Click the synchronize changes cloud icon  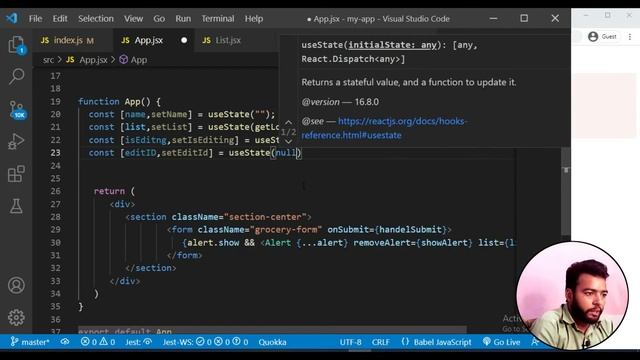65,342
